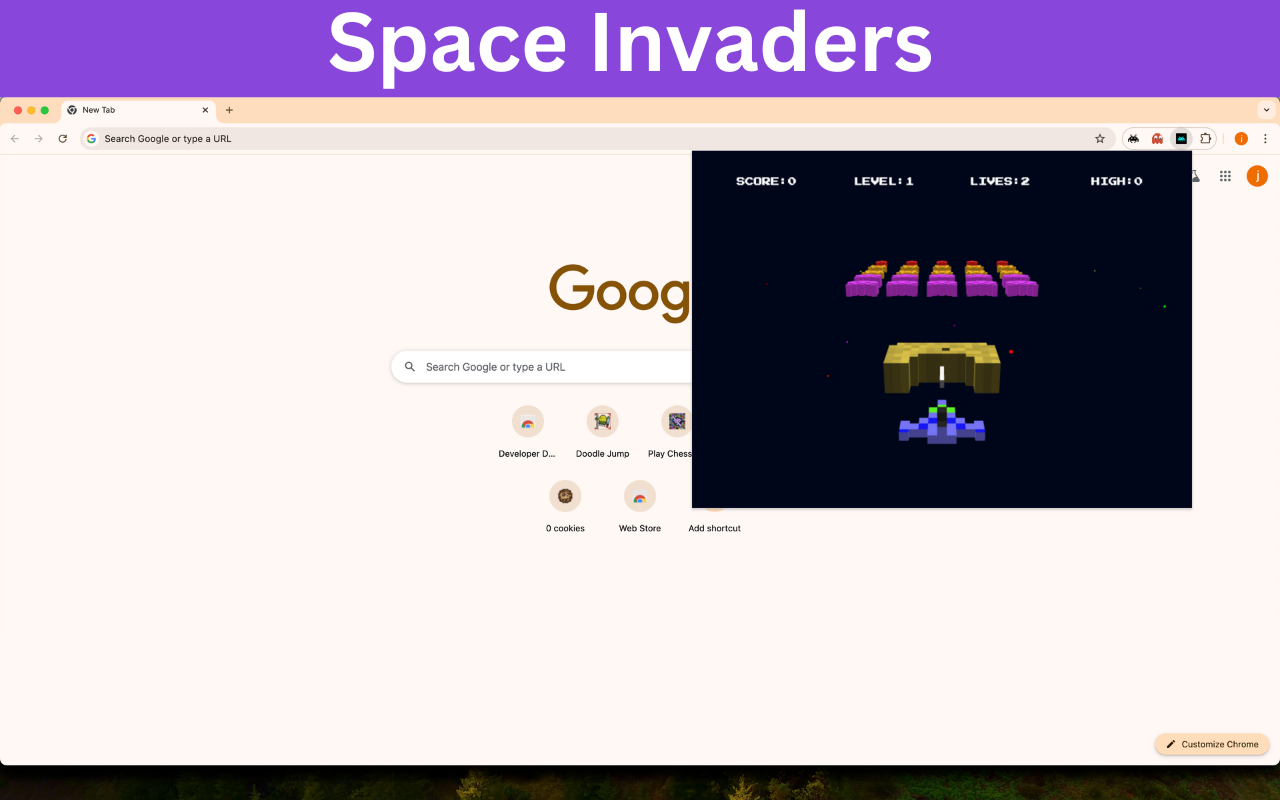The width and height of the screenshot is (1280, 800).
Task: Open the Google apps grid launcher
Action: tap(1225, 176)
